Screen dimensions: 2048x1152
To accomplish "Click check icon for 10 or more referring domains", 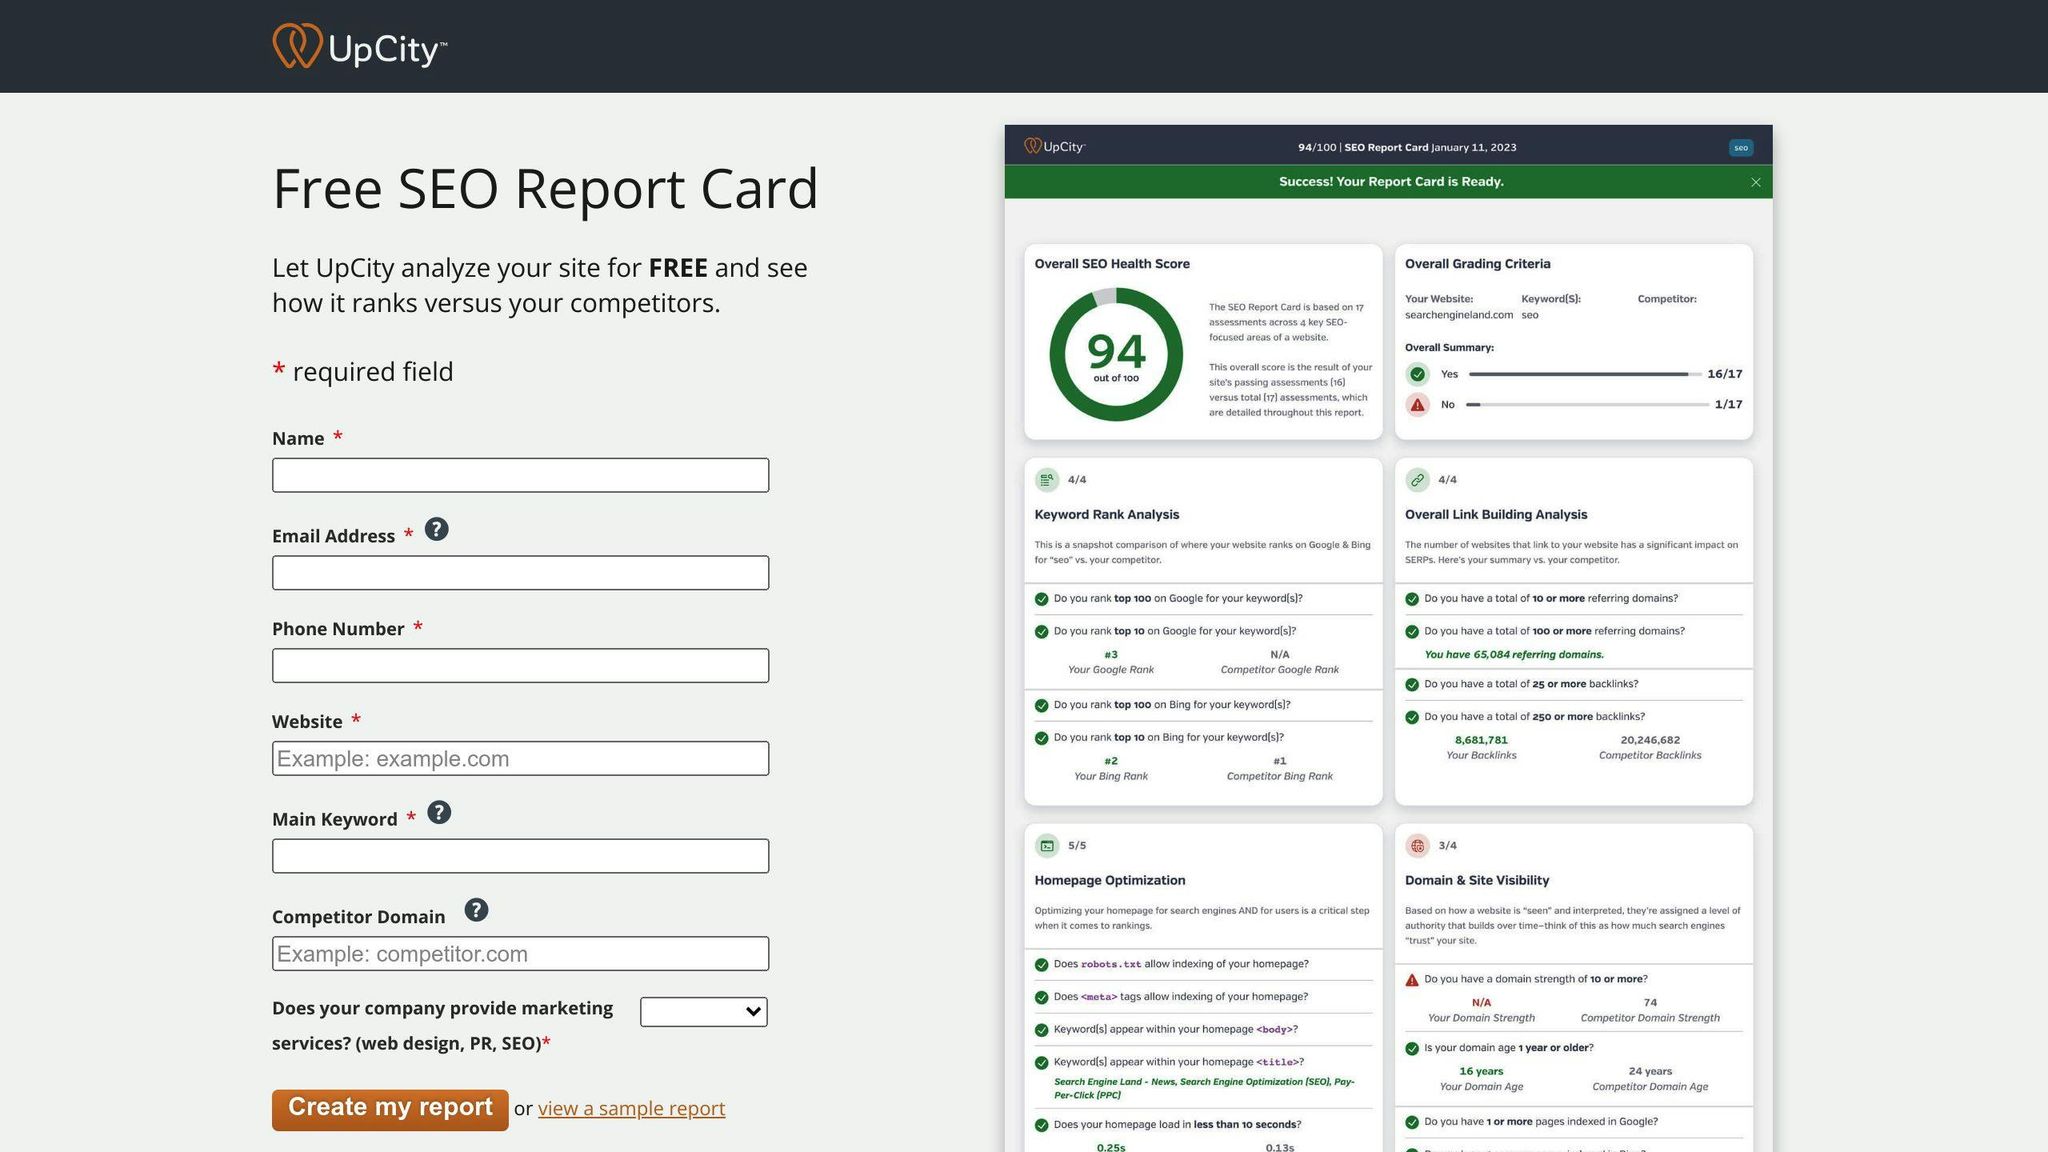I will [x=1412, y=599].
